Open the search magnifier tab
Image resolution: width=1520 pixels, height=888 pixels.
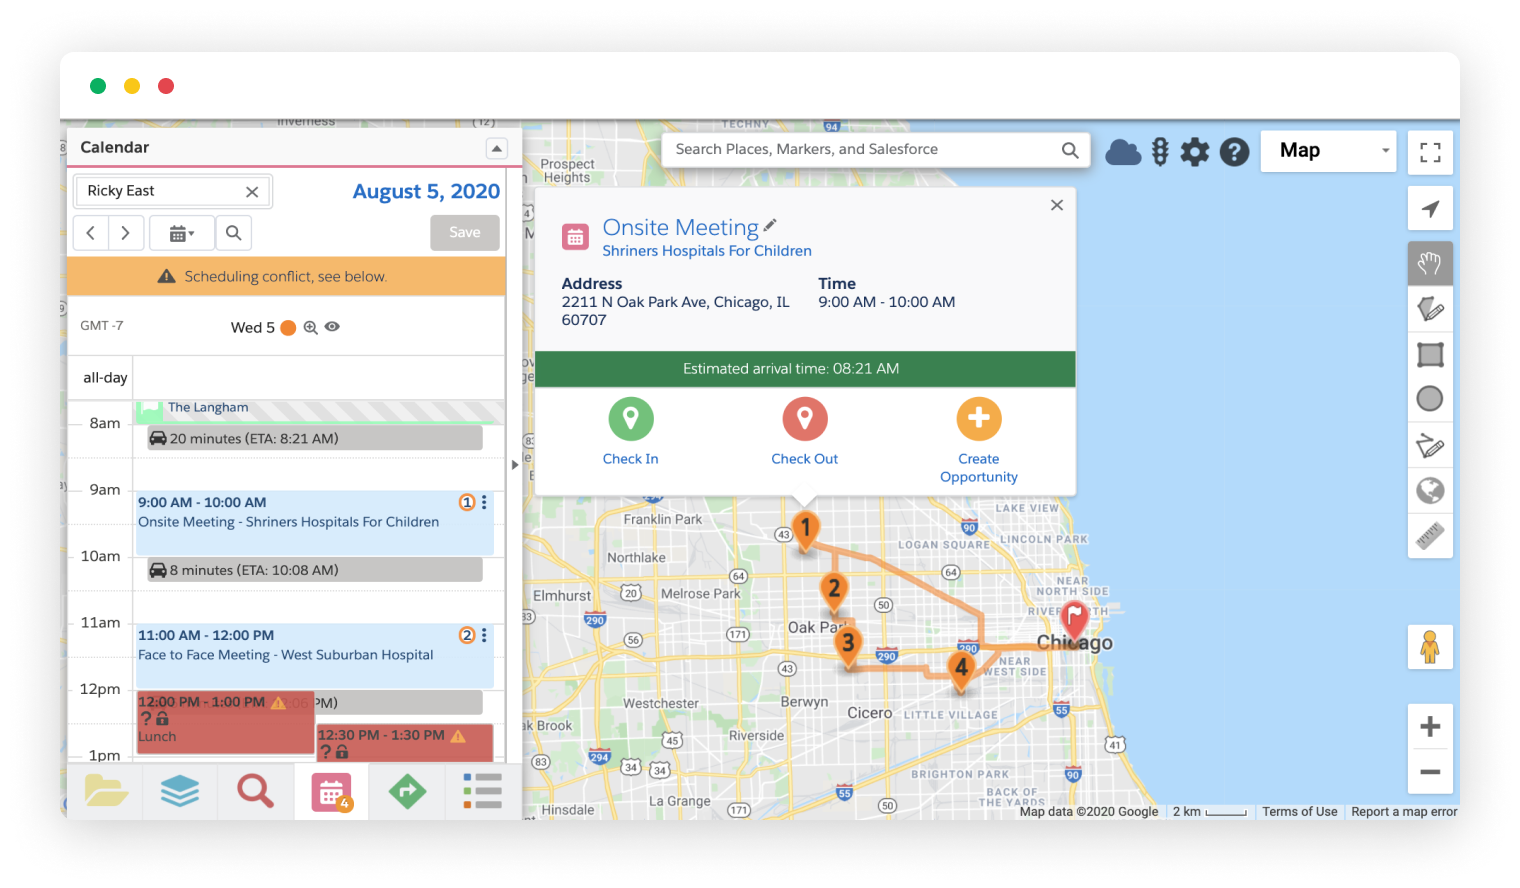[255, 791]
